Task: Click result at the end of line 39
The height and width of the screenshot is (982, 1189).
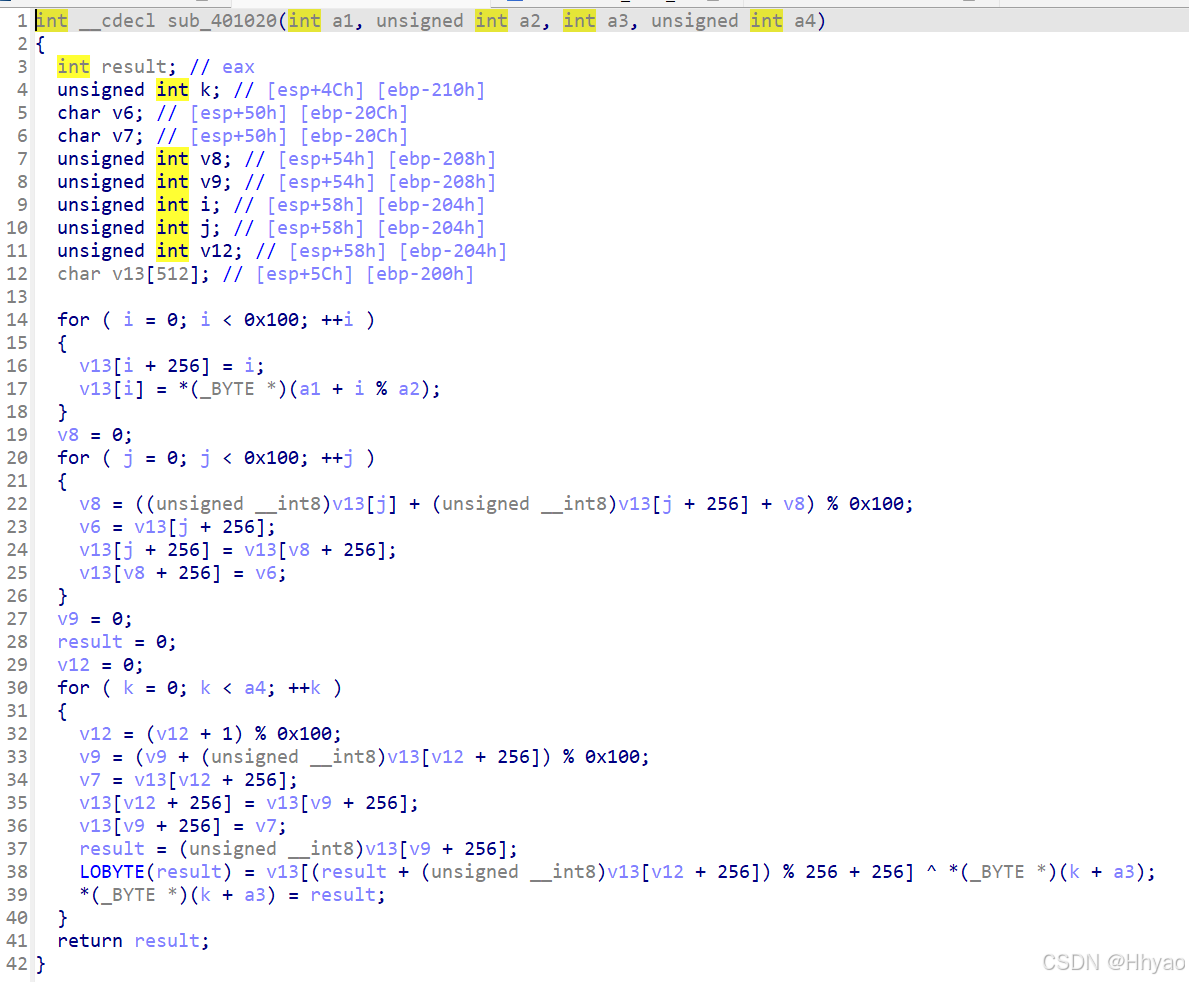Action: [343, 895]
